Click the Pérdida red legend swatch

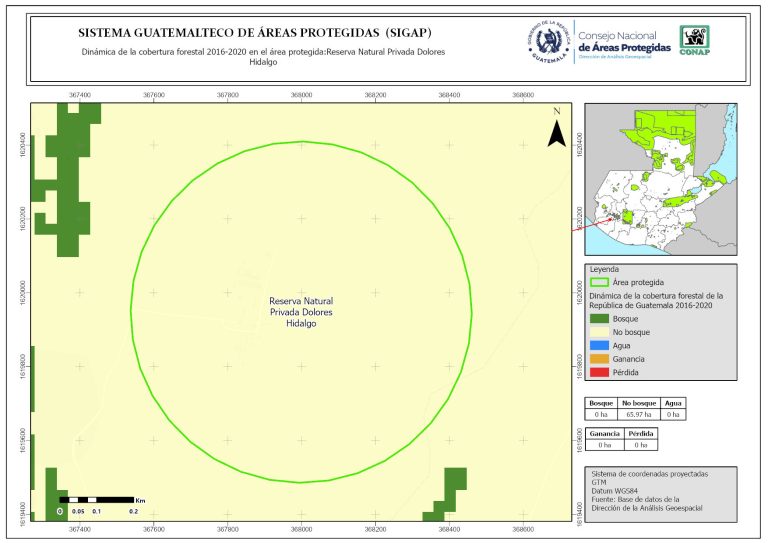[599, 372]
